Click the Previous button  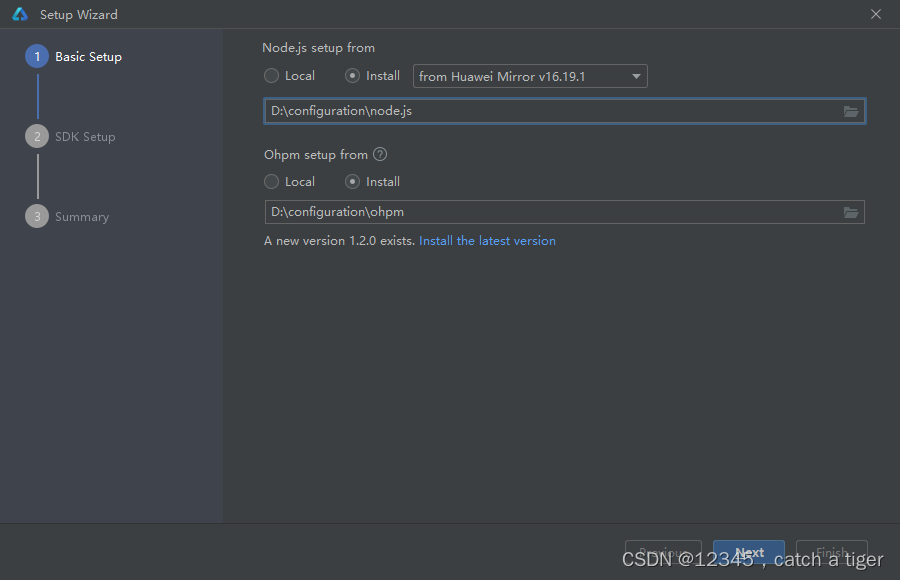point(663,552)
